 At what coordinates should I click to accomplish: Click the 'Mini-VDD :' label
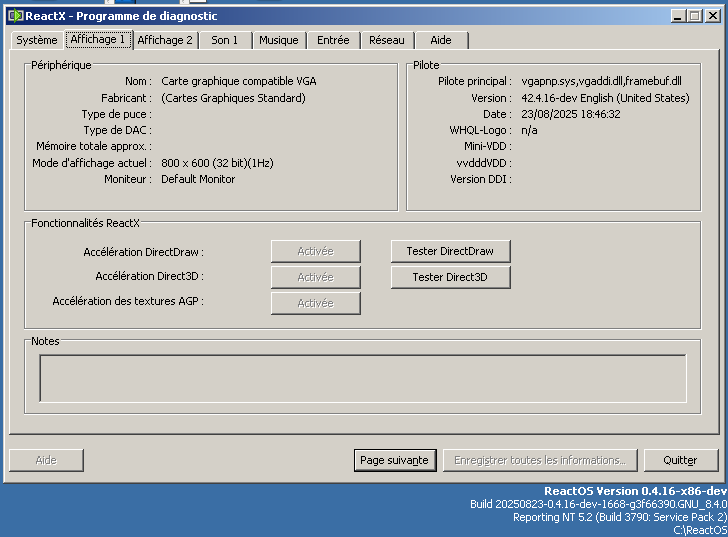(488, 146)
